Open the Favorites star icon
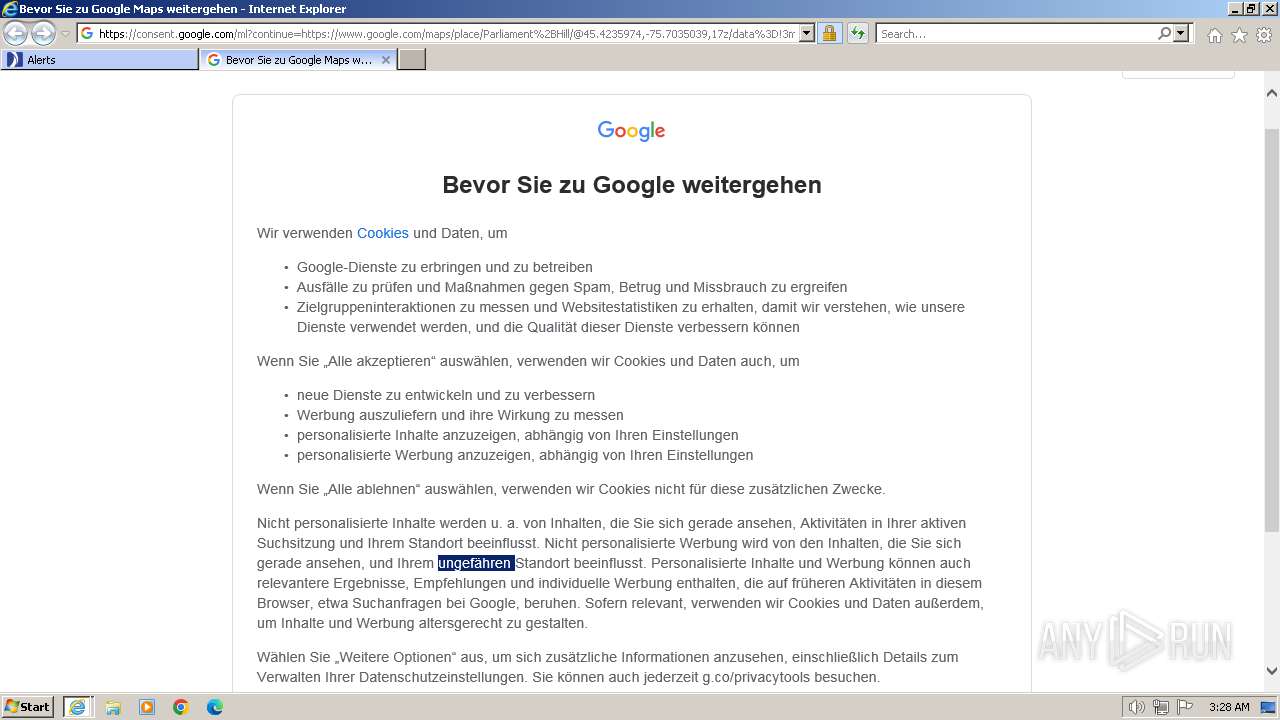The width and height of the screenshot is (1280, 720). tap(1239, 35)
